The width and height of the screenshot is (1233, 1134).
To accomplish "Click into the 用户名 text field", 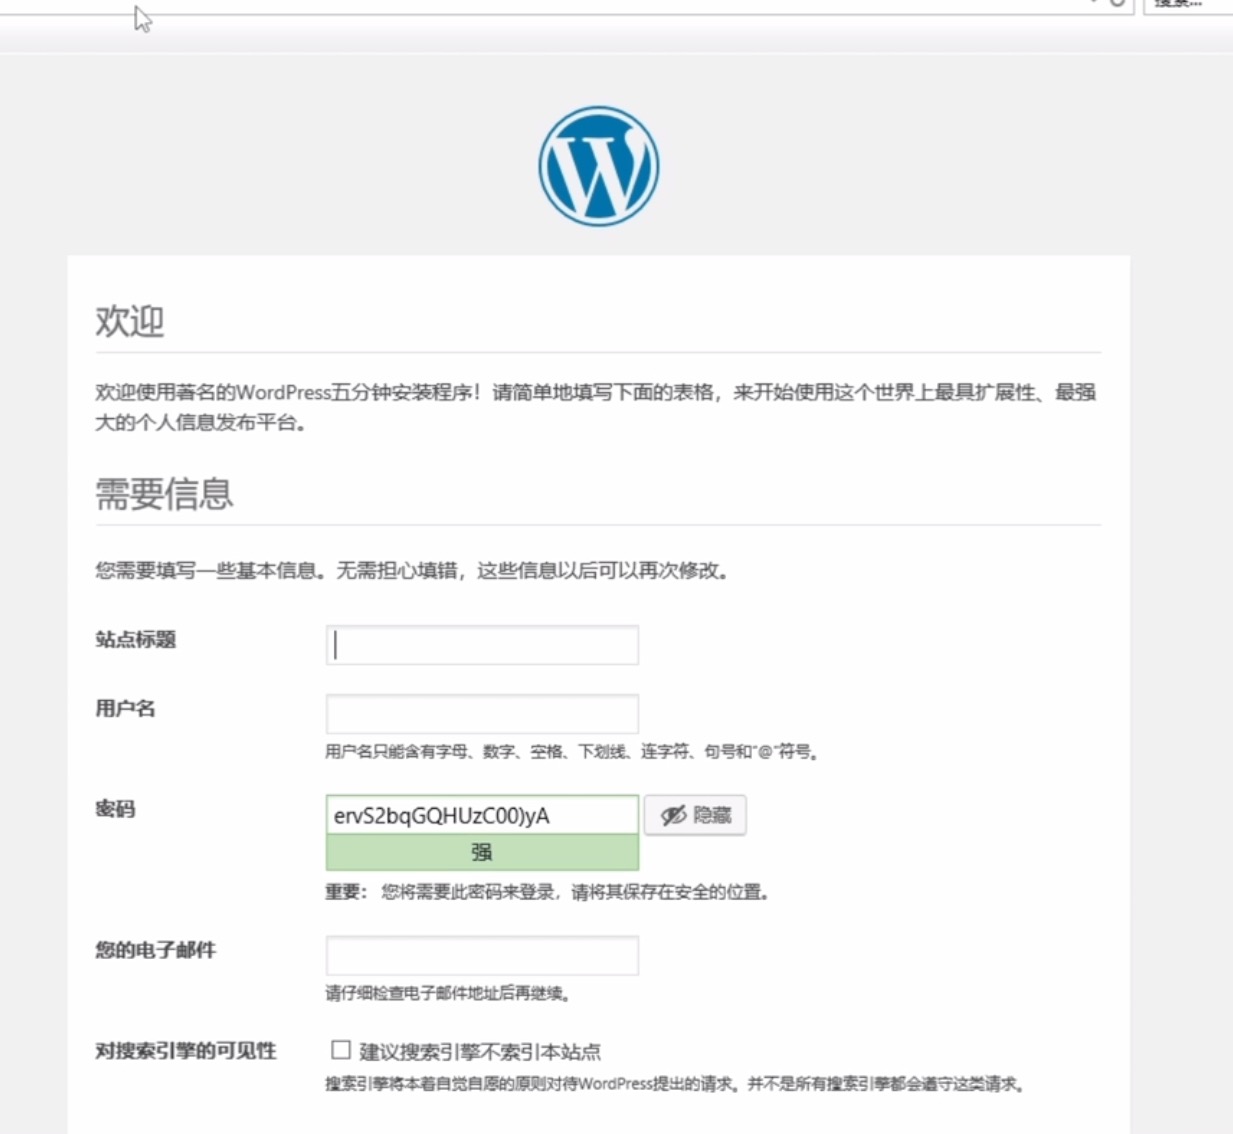I will 482,714.
